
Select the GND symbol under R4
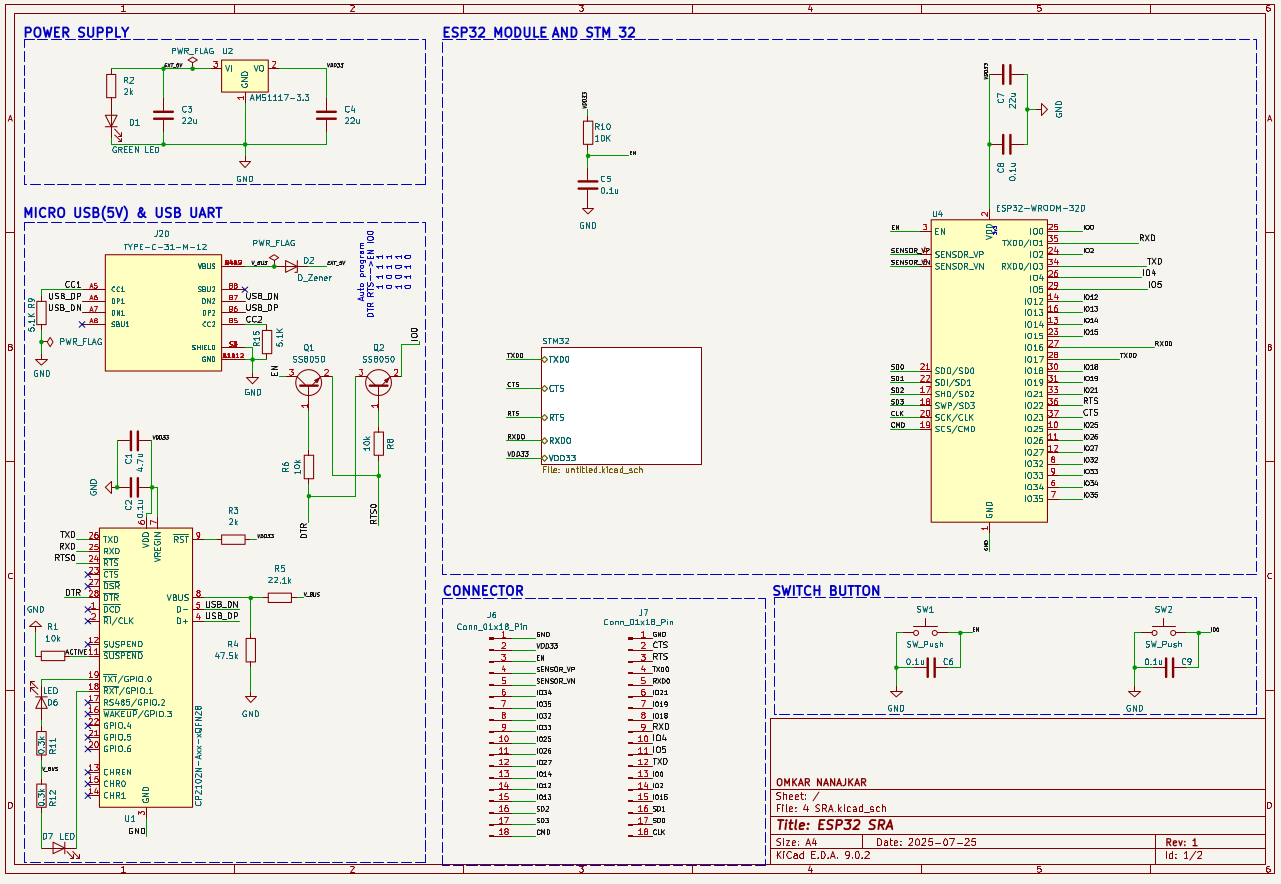pyautogui.click(x=250, y=704)
